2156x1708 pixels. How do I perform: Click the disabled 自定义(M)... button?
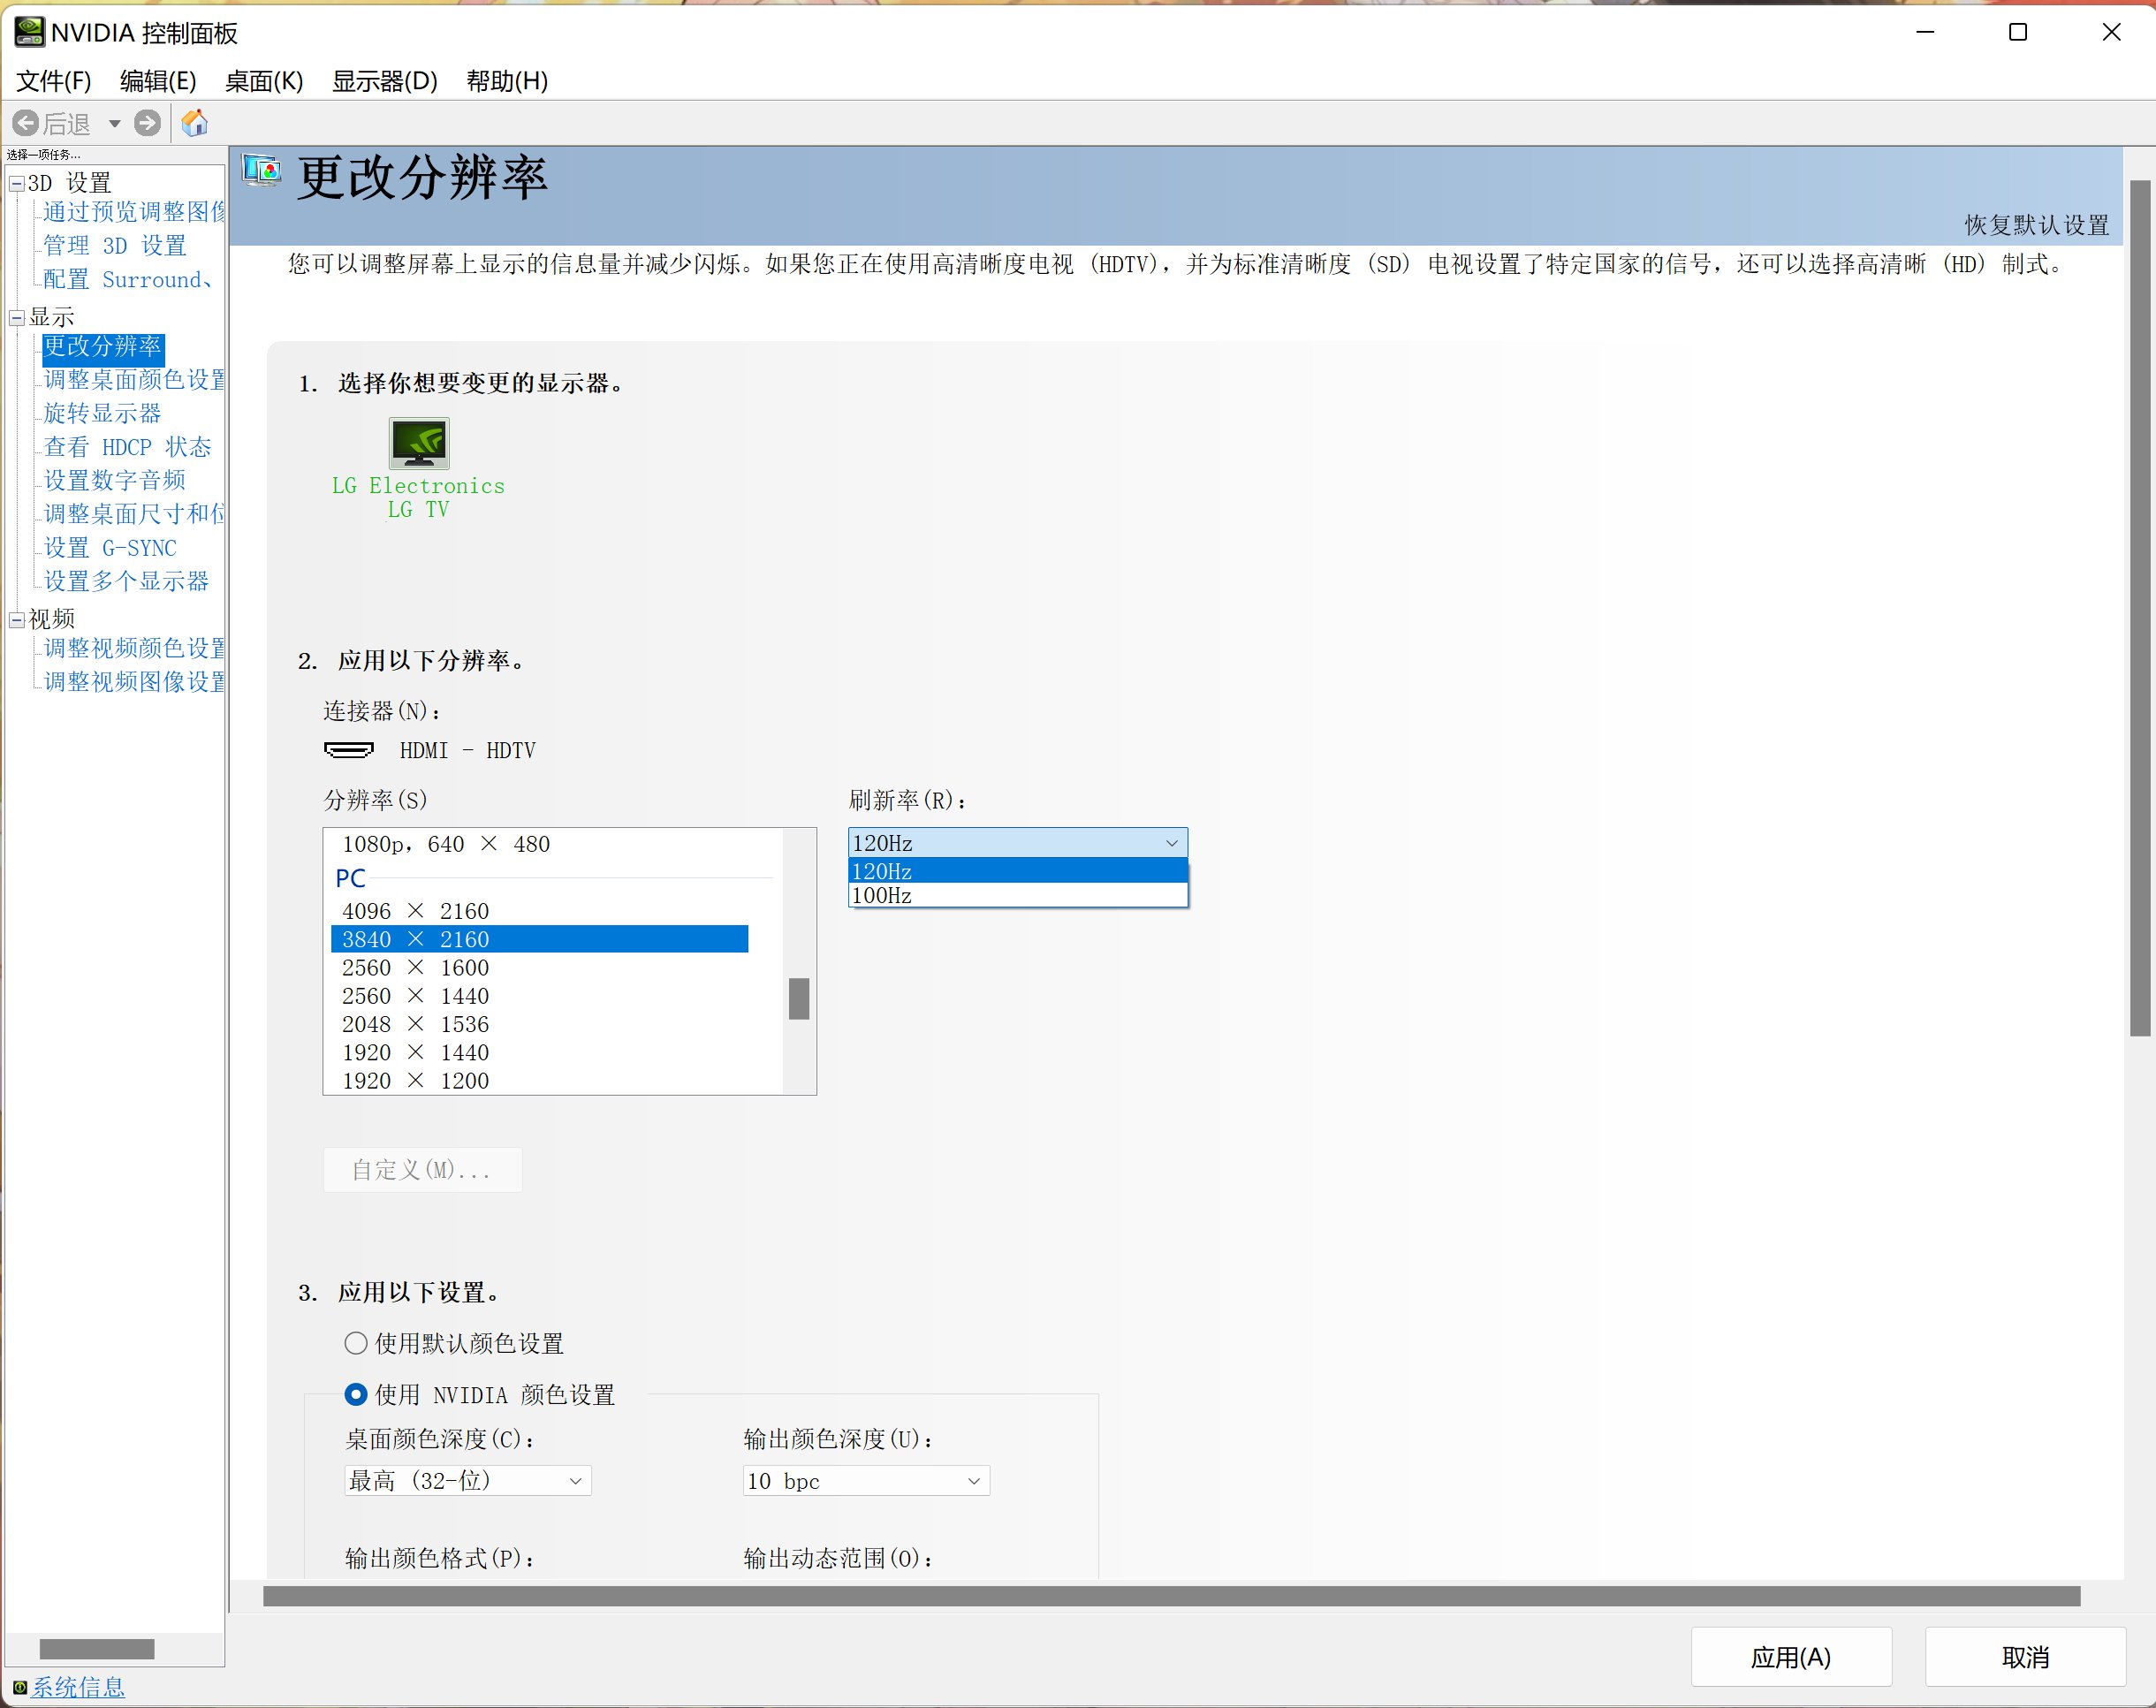422,1169
